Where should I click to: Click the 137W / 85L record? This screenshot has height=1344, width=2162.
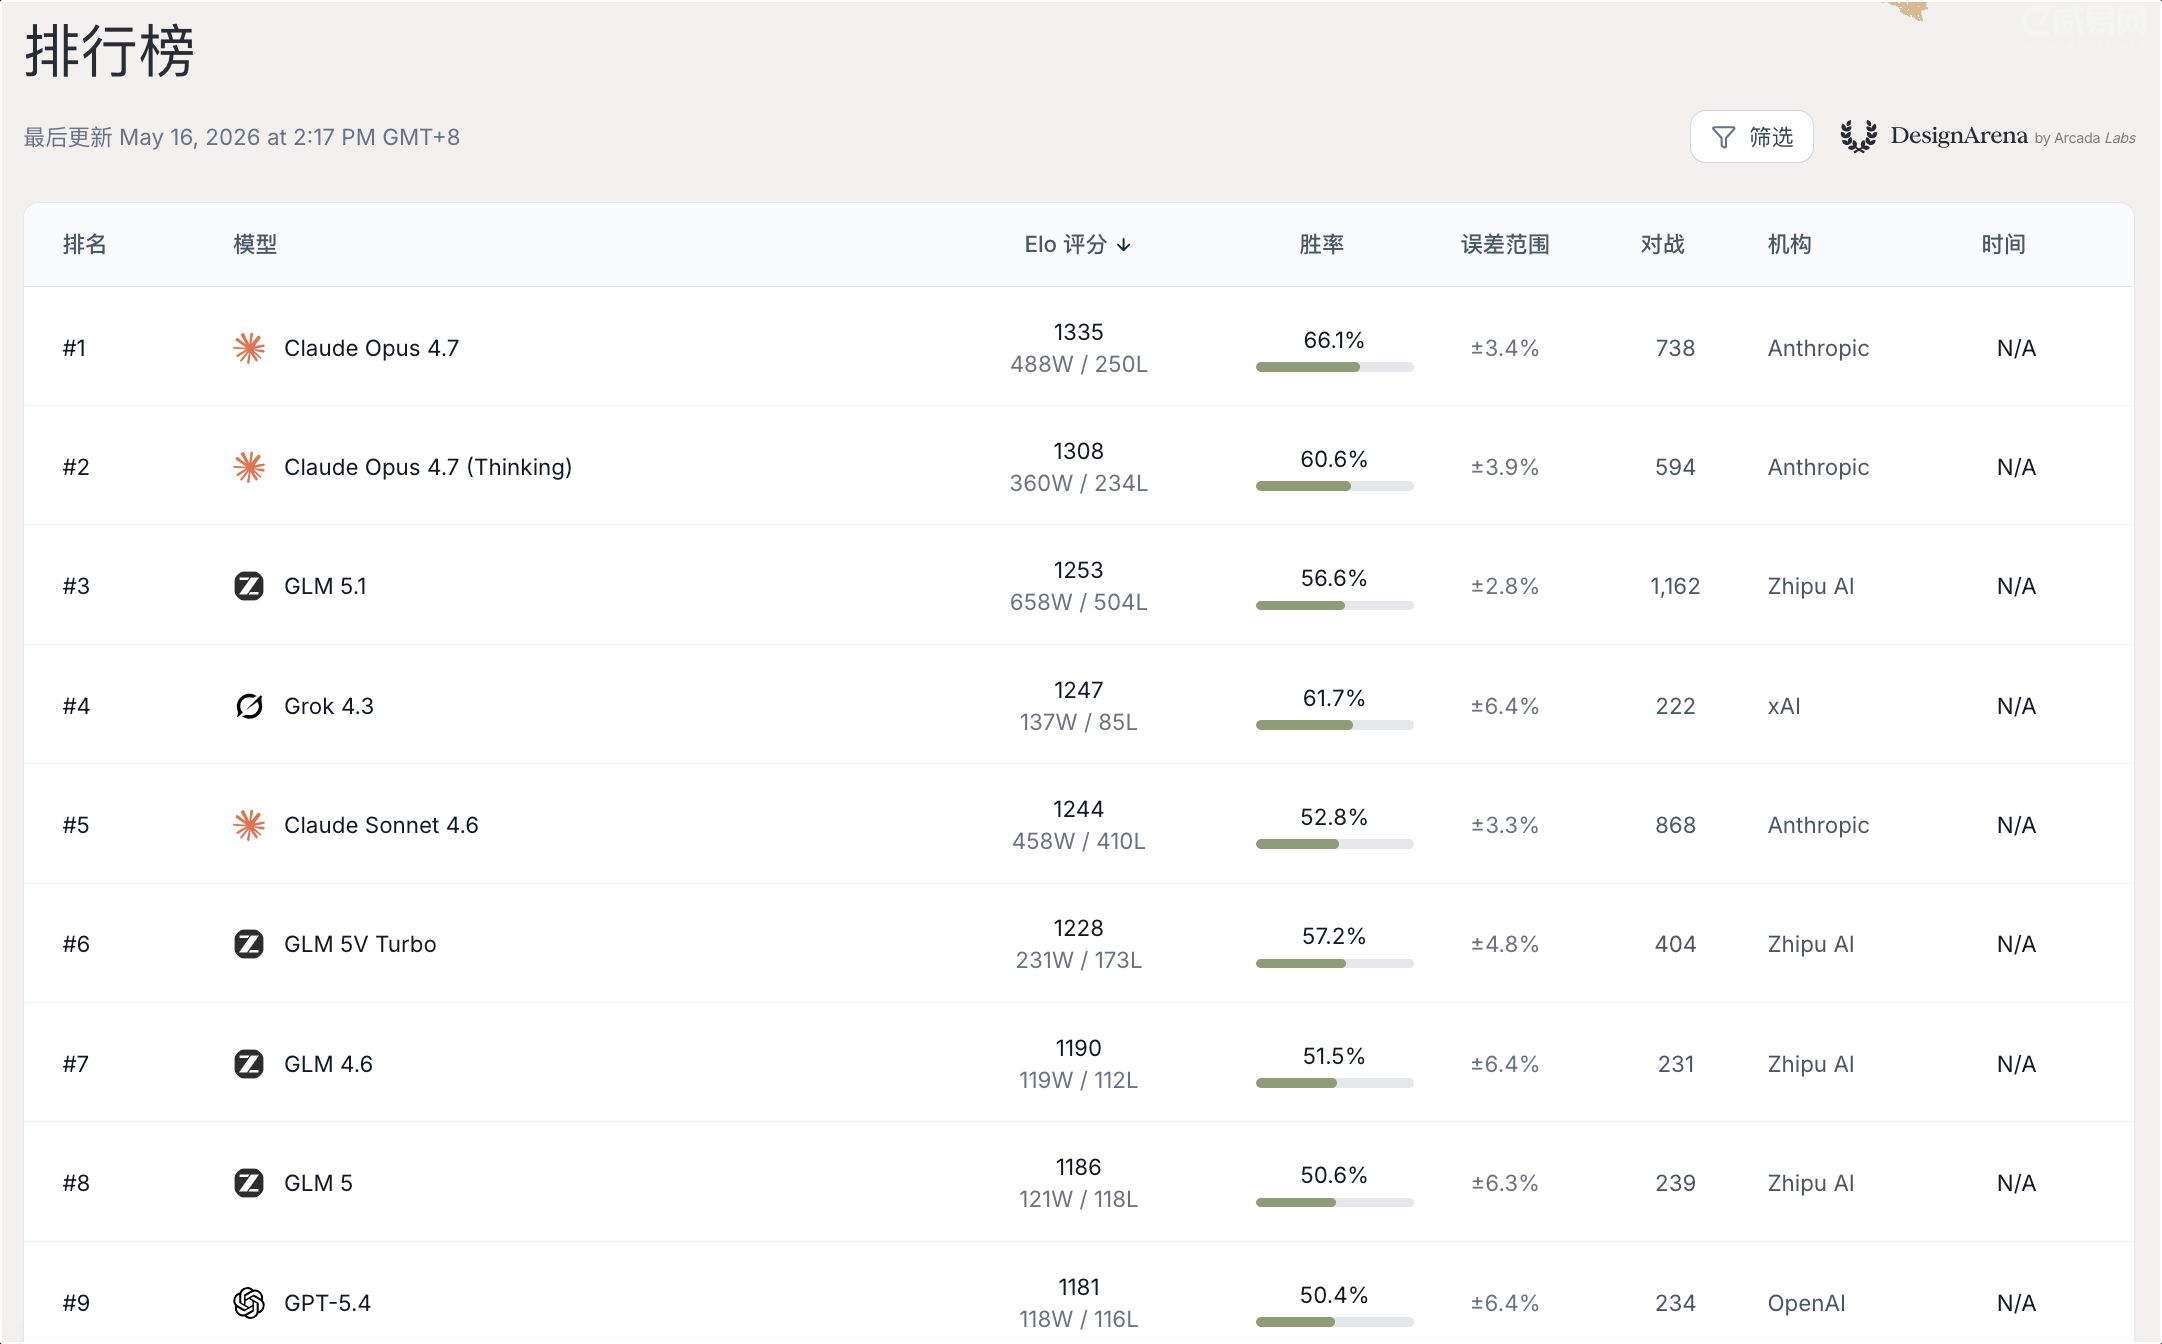coord(1079,722)
